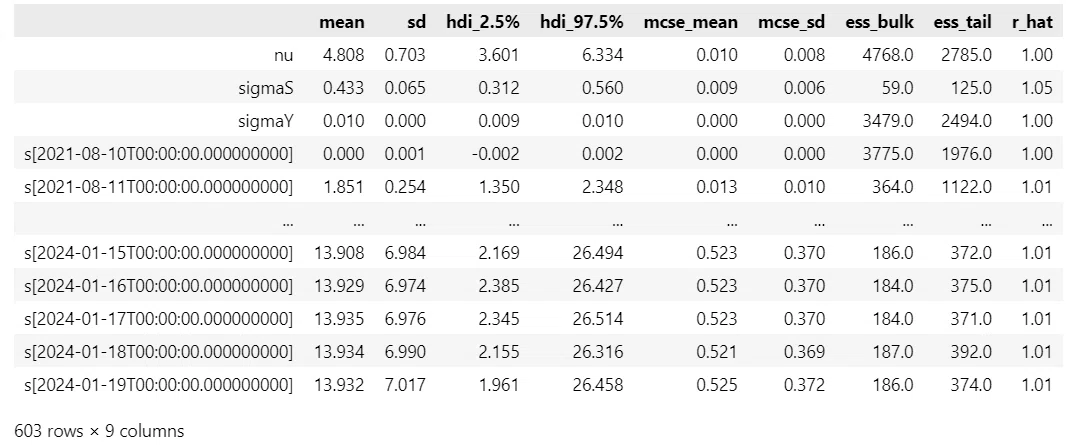Image resolution: width=1069 pixels, height=445 pixels.
Task: Select the ess_tail column header
Action: click(x=963, y=22)
